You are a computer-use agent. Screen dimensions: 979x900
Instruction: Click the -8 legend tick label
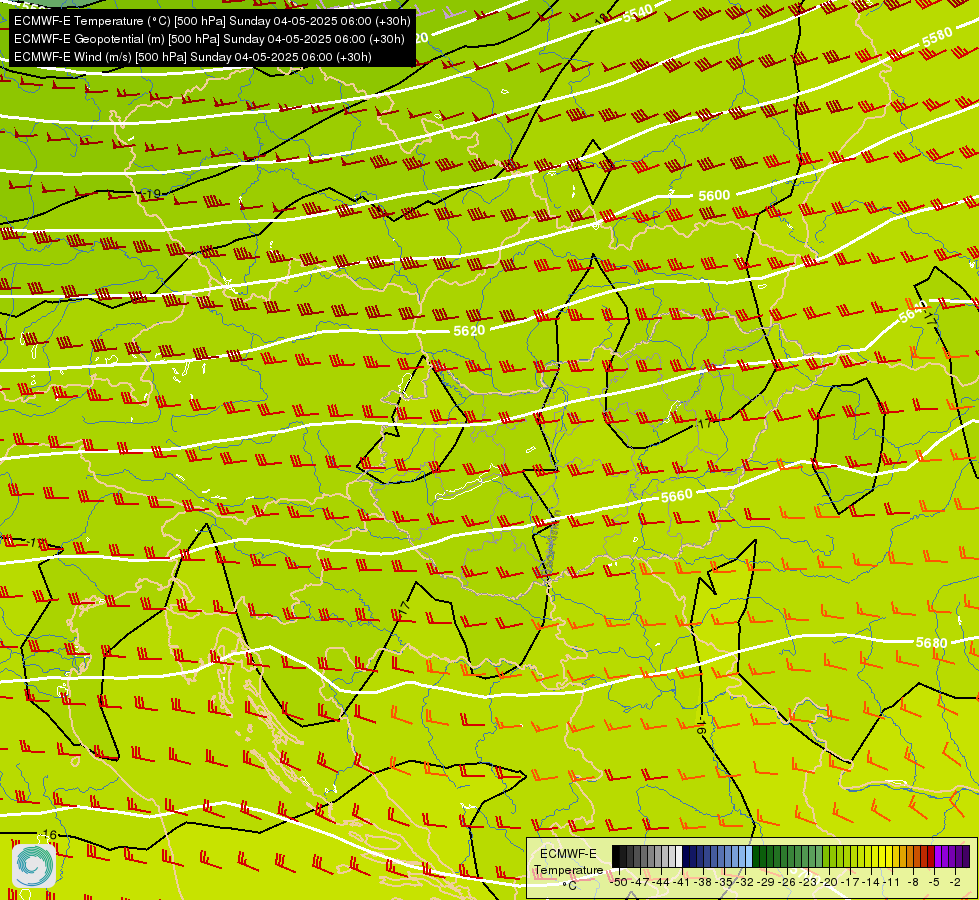pyautogui.click(x=913, y=883)
